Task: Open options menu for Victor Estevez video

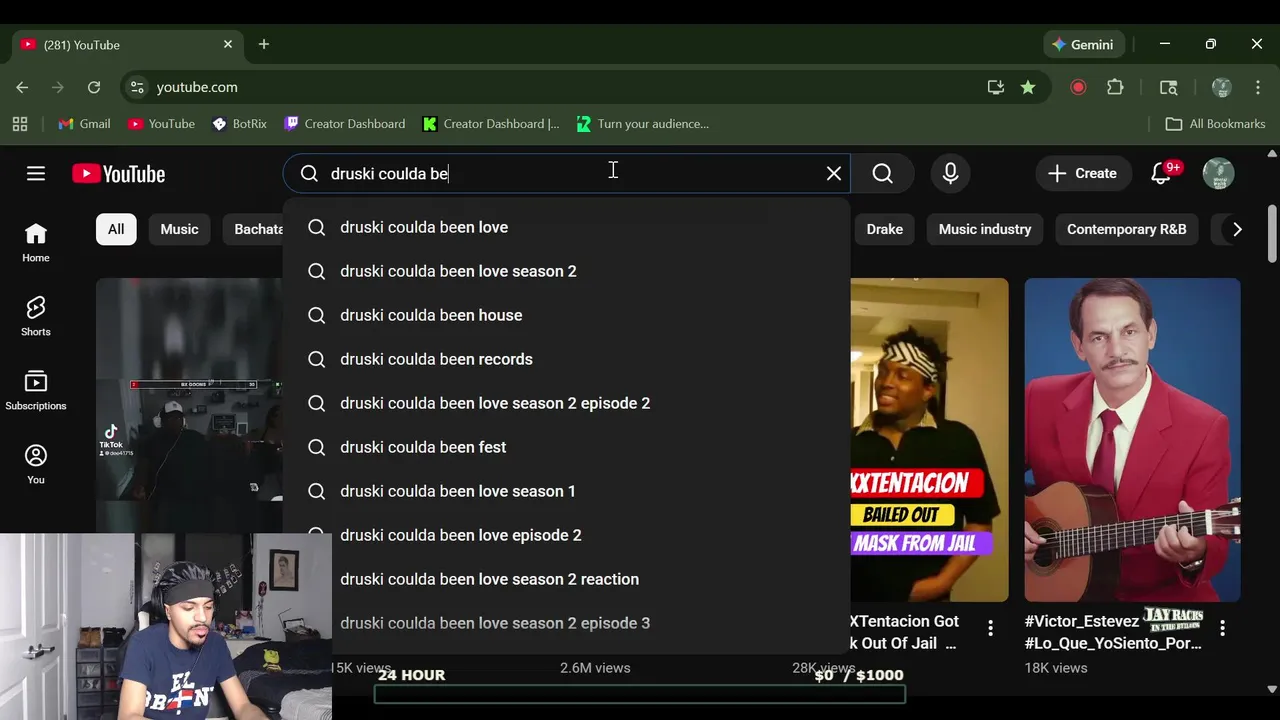Action: (x=1222, y=628)
